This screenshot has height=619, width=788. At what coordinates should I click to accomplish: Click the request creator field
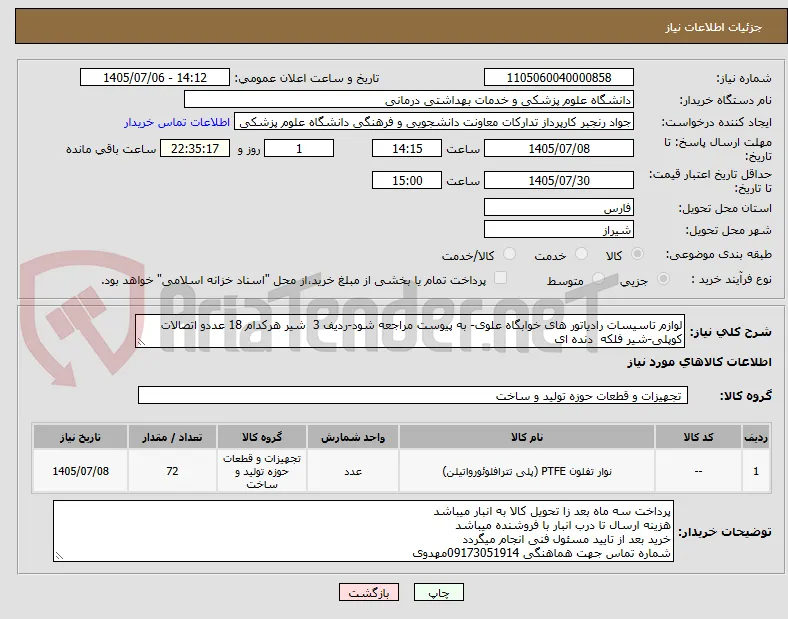coord(434,122)
